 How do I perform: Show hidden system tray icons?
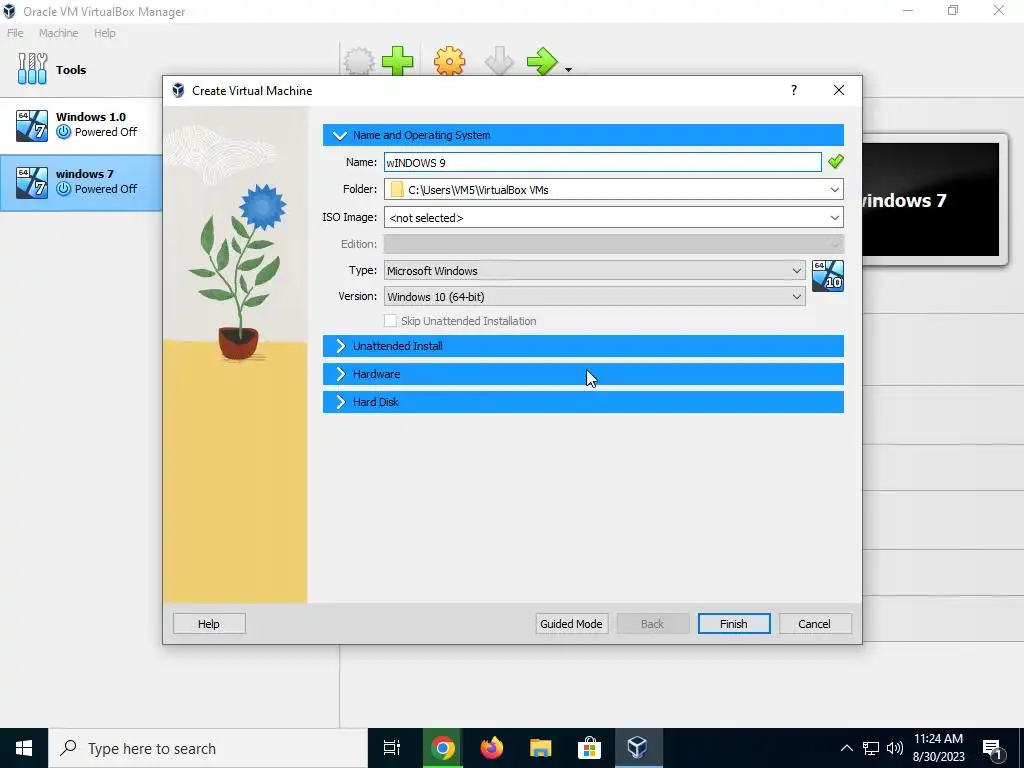tap(846, 748)
